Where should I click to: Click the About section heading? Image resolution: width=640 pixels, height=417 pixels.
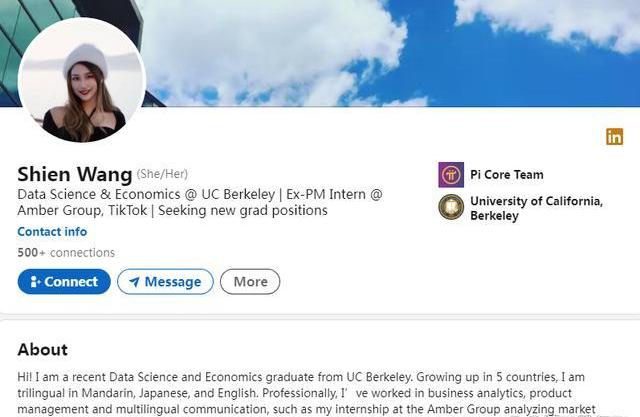pos(43,349)
